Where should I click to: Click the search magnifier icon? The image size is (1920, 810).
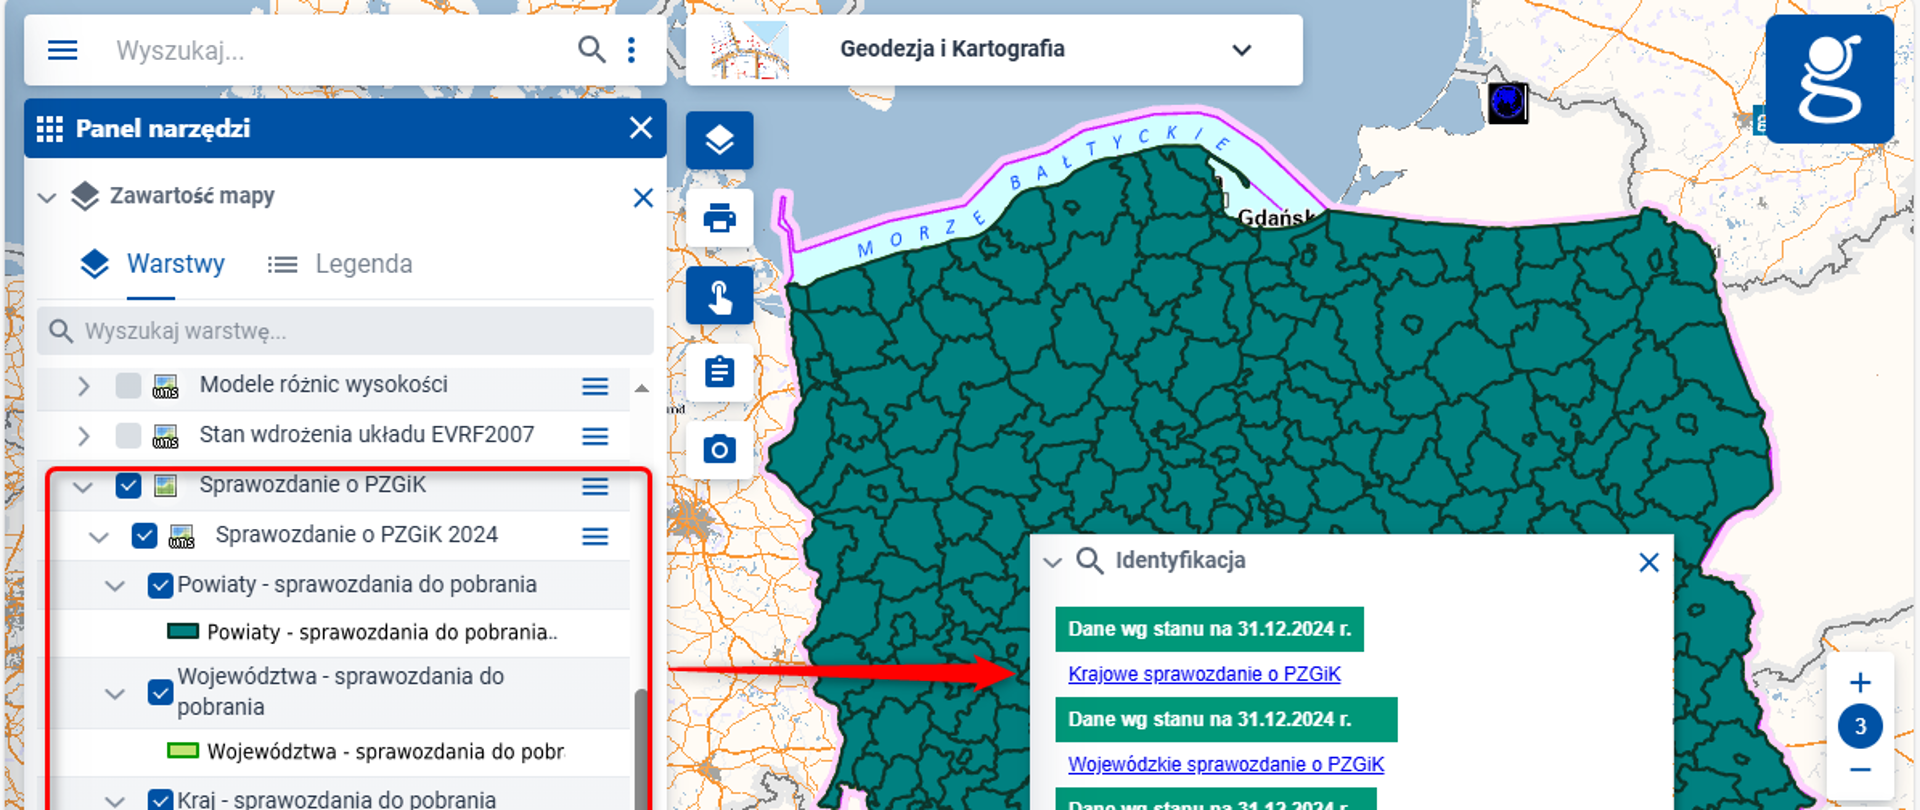tap(592, 49)
